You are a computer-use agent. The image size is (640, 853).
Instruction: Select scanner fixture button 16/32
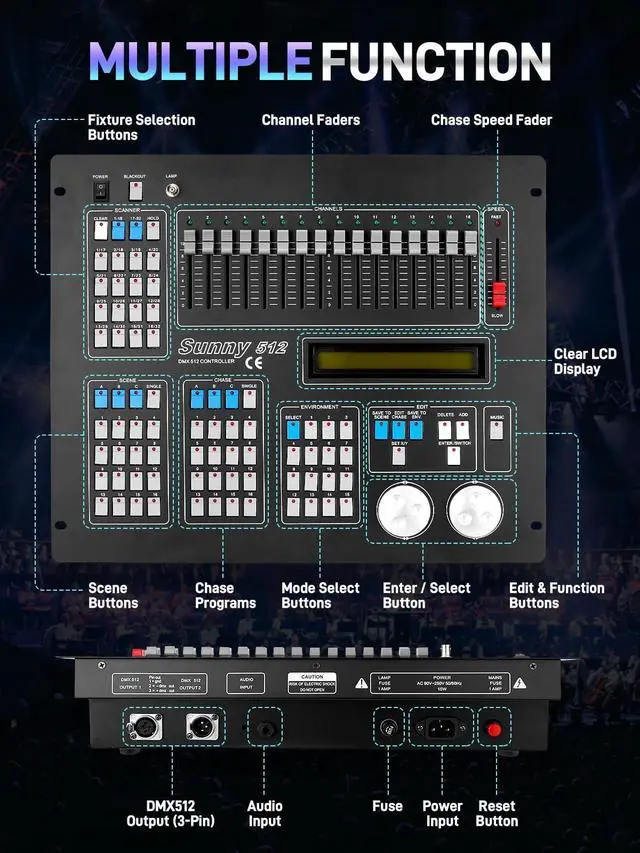click(x=153, y=338)
